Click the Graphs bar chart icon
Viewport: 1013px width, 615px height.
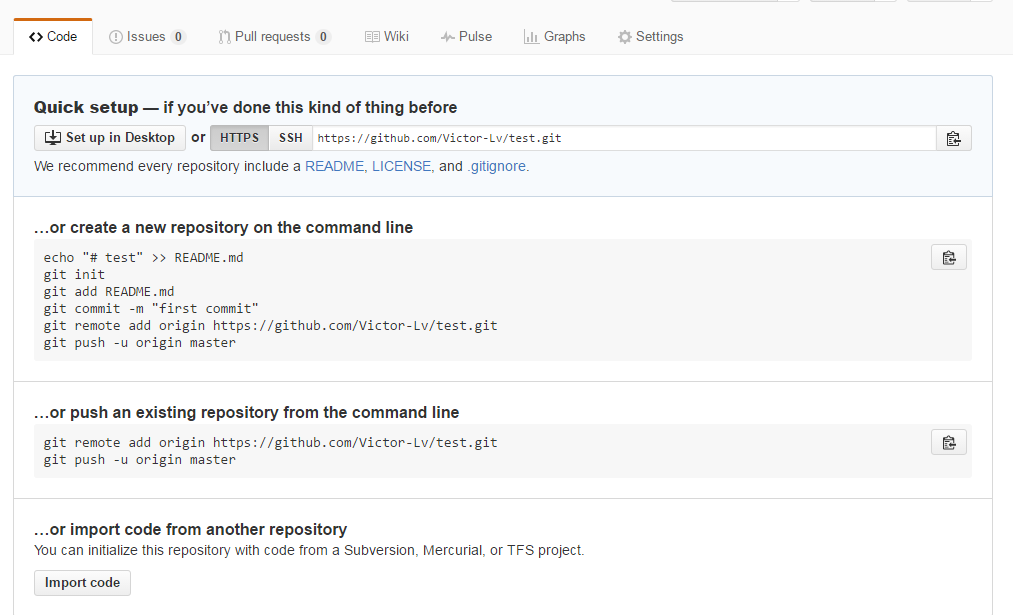[x=531, y=37]
